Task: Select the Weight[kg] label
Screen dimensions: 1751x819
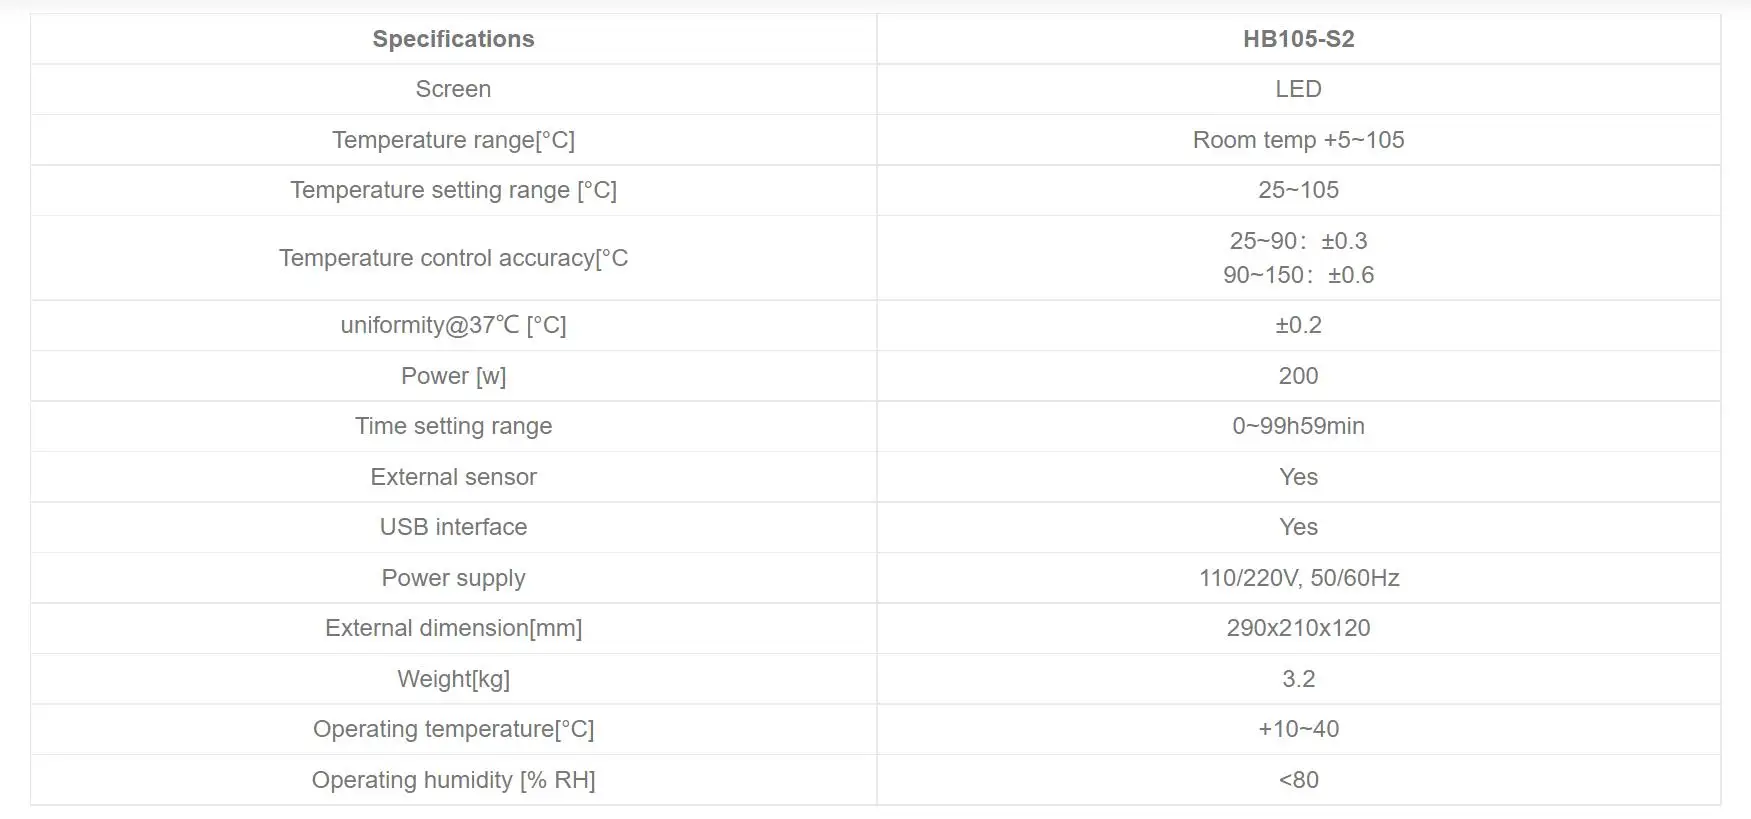Action: click(x=453, y=679)
